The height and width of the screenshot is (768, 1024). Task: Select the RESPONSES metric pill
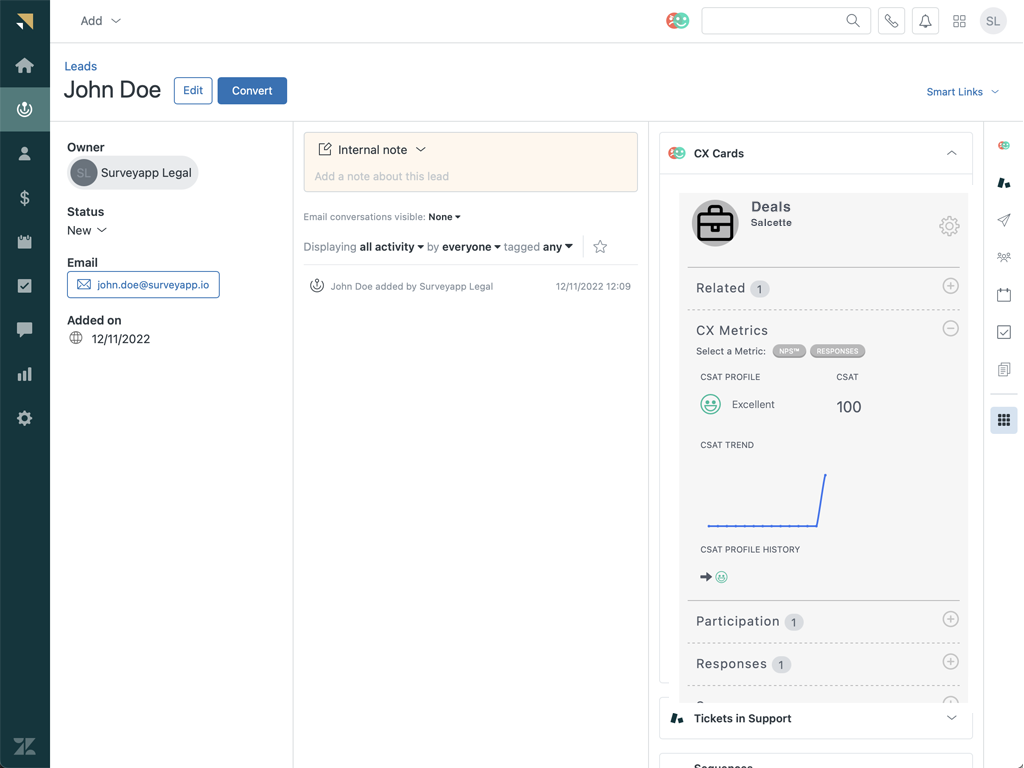837,351
